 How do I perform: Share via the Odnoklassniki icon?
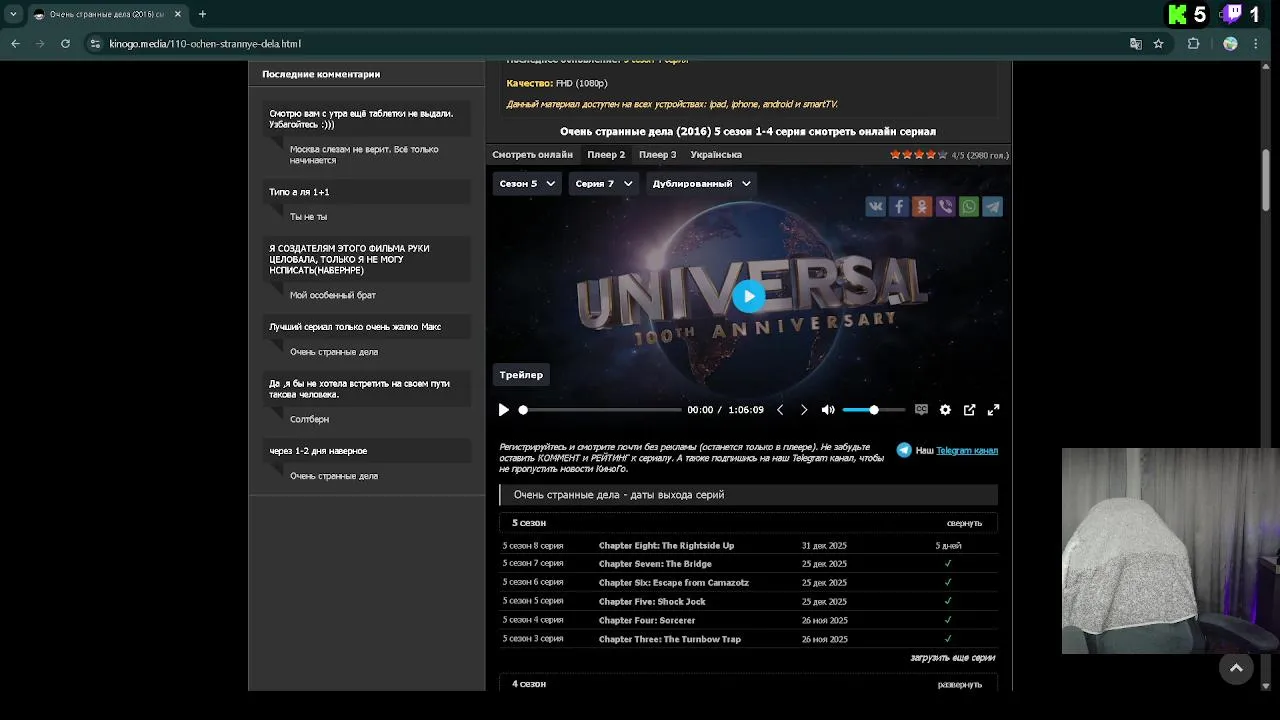pyautogui.click(x=922, y=206)
